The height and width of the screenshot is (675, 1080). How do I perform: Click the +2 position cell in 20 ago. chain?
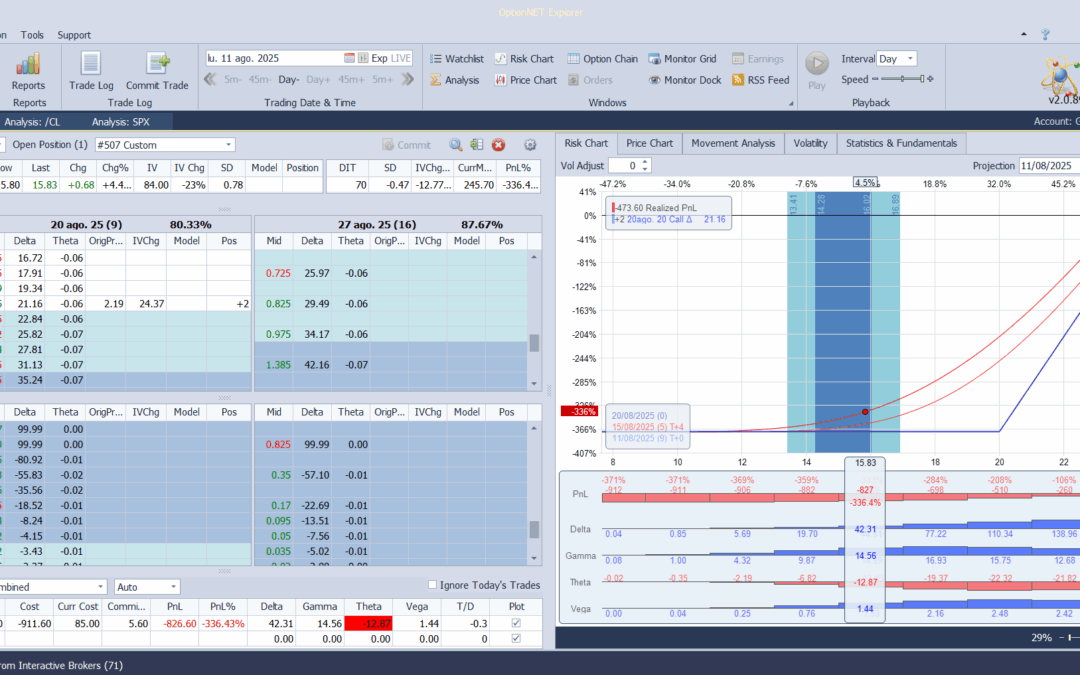point(229,304)
